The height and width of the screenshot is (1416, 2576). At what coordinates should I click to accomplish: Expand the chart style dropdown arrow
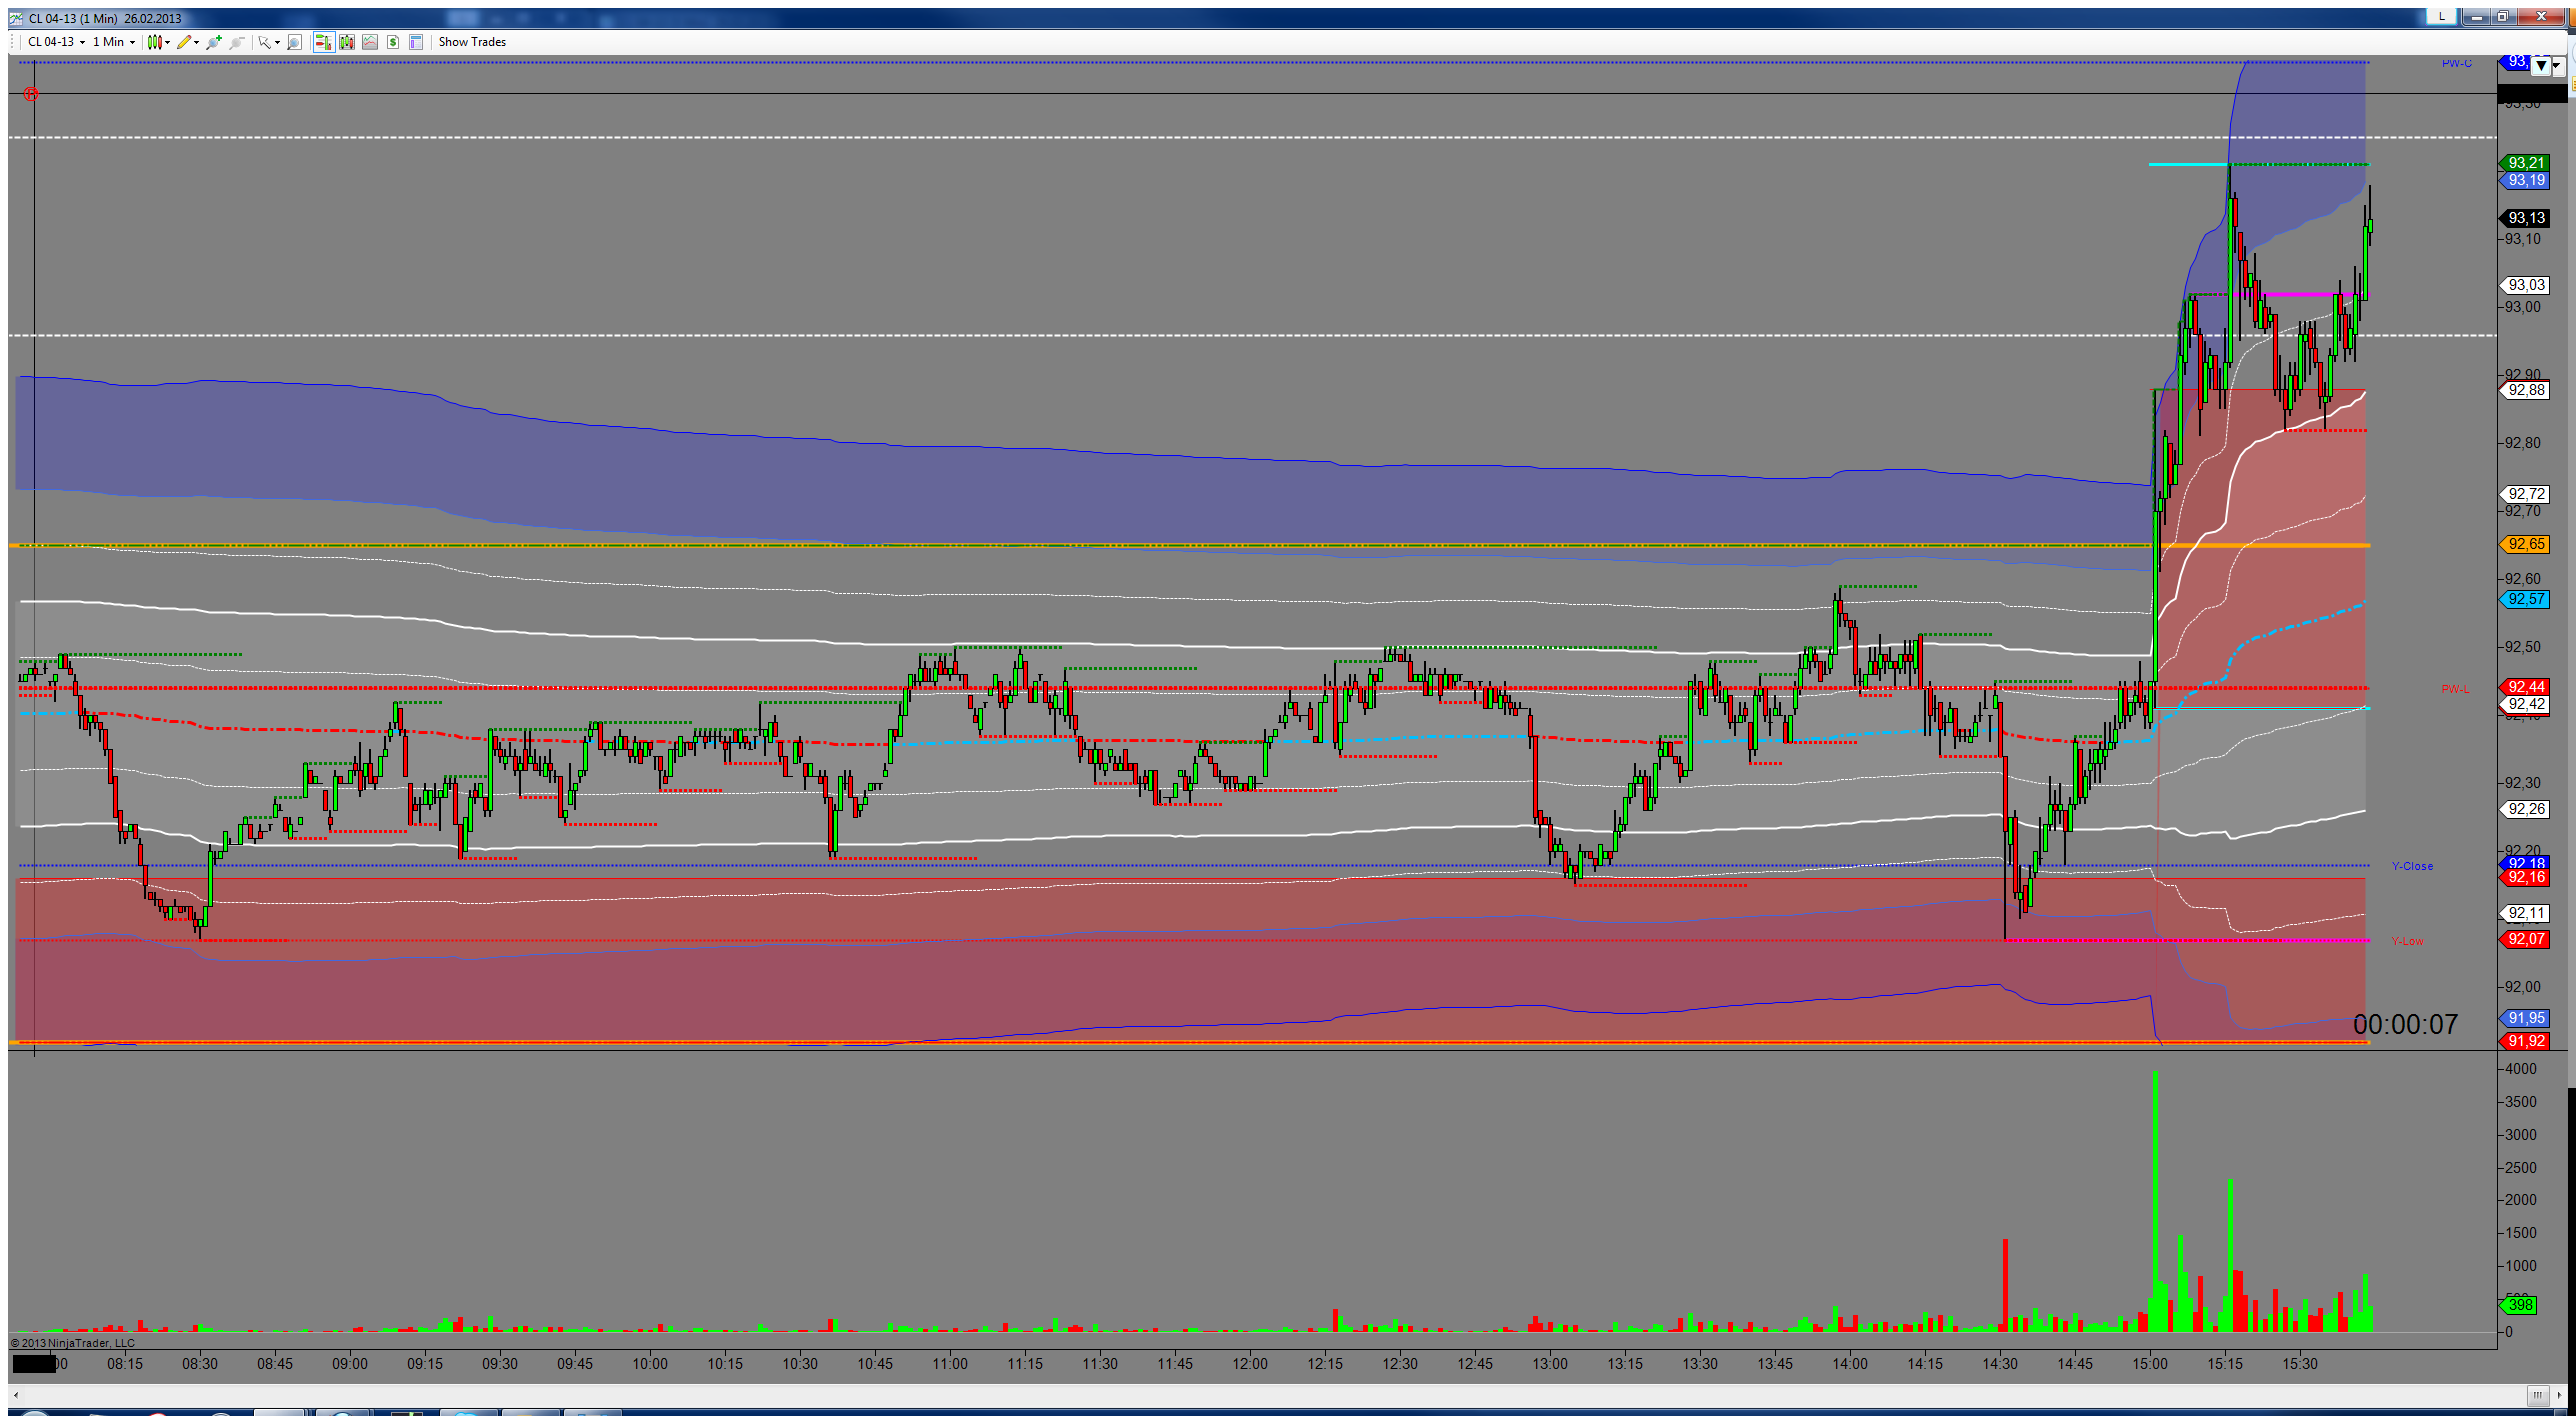tap(167, 42)
